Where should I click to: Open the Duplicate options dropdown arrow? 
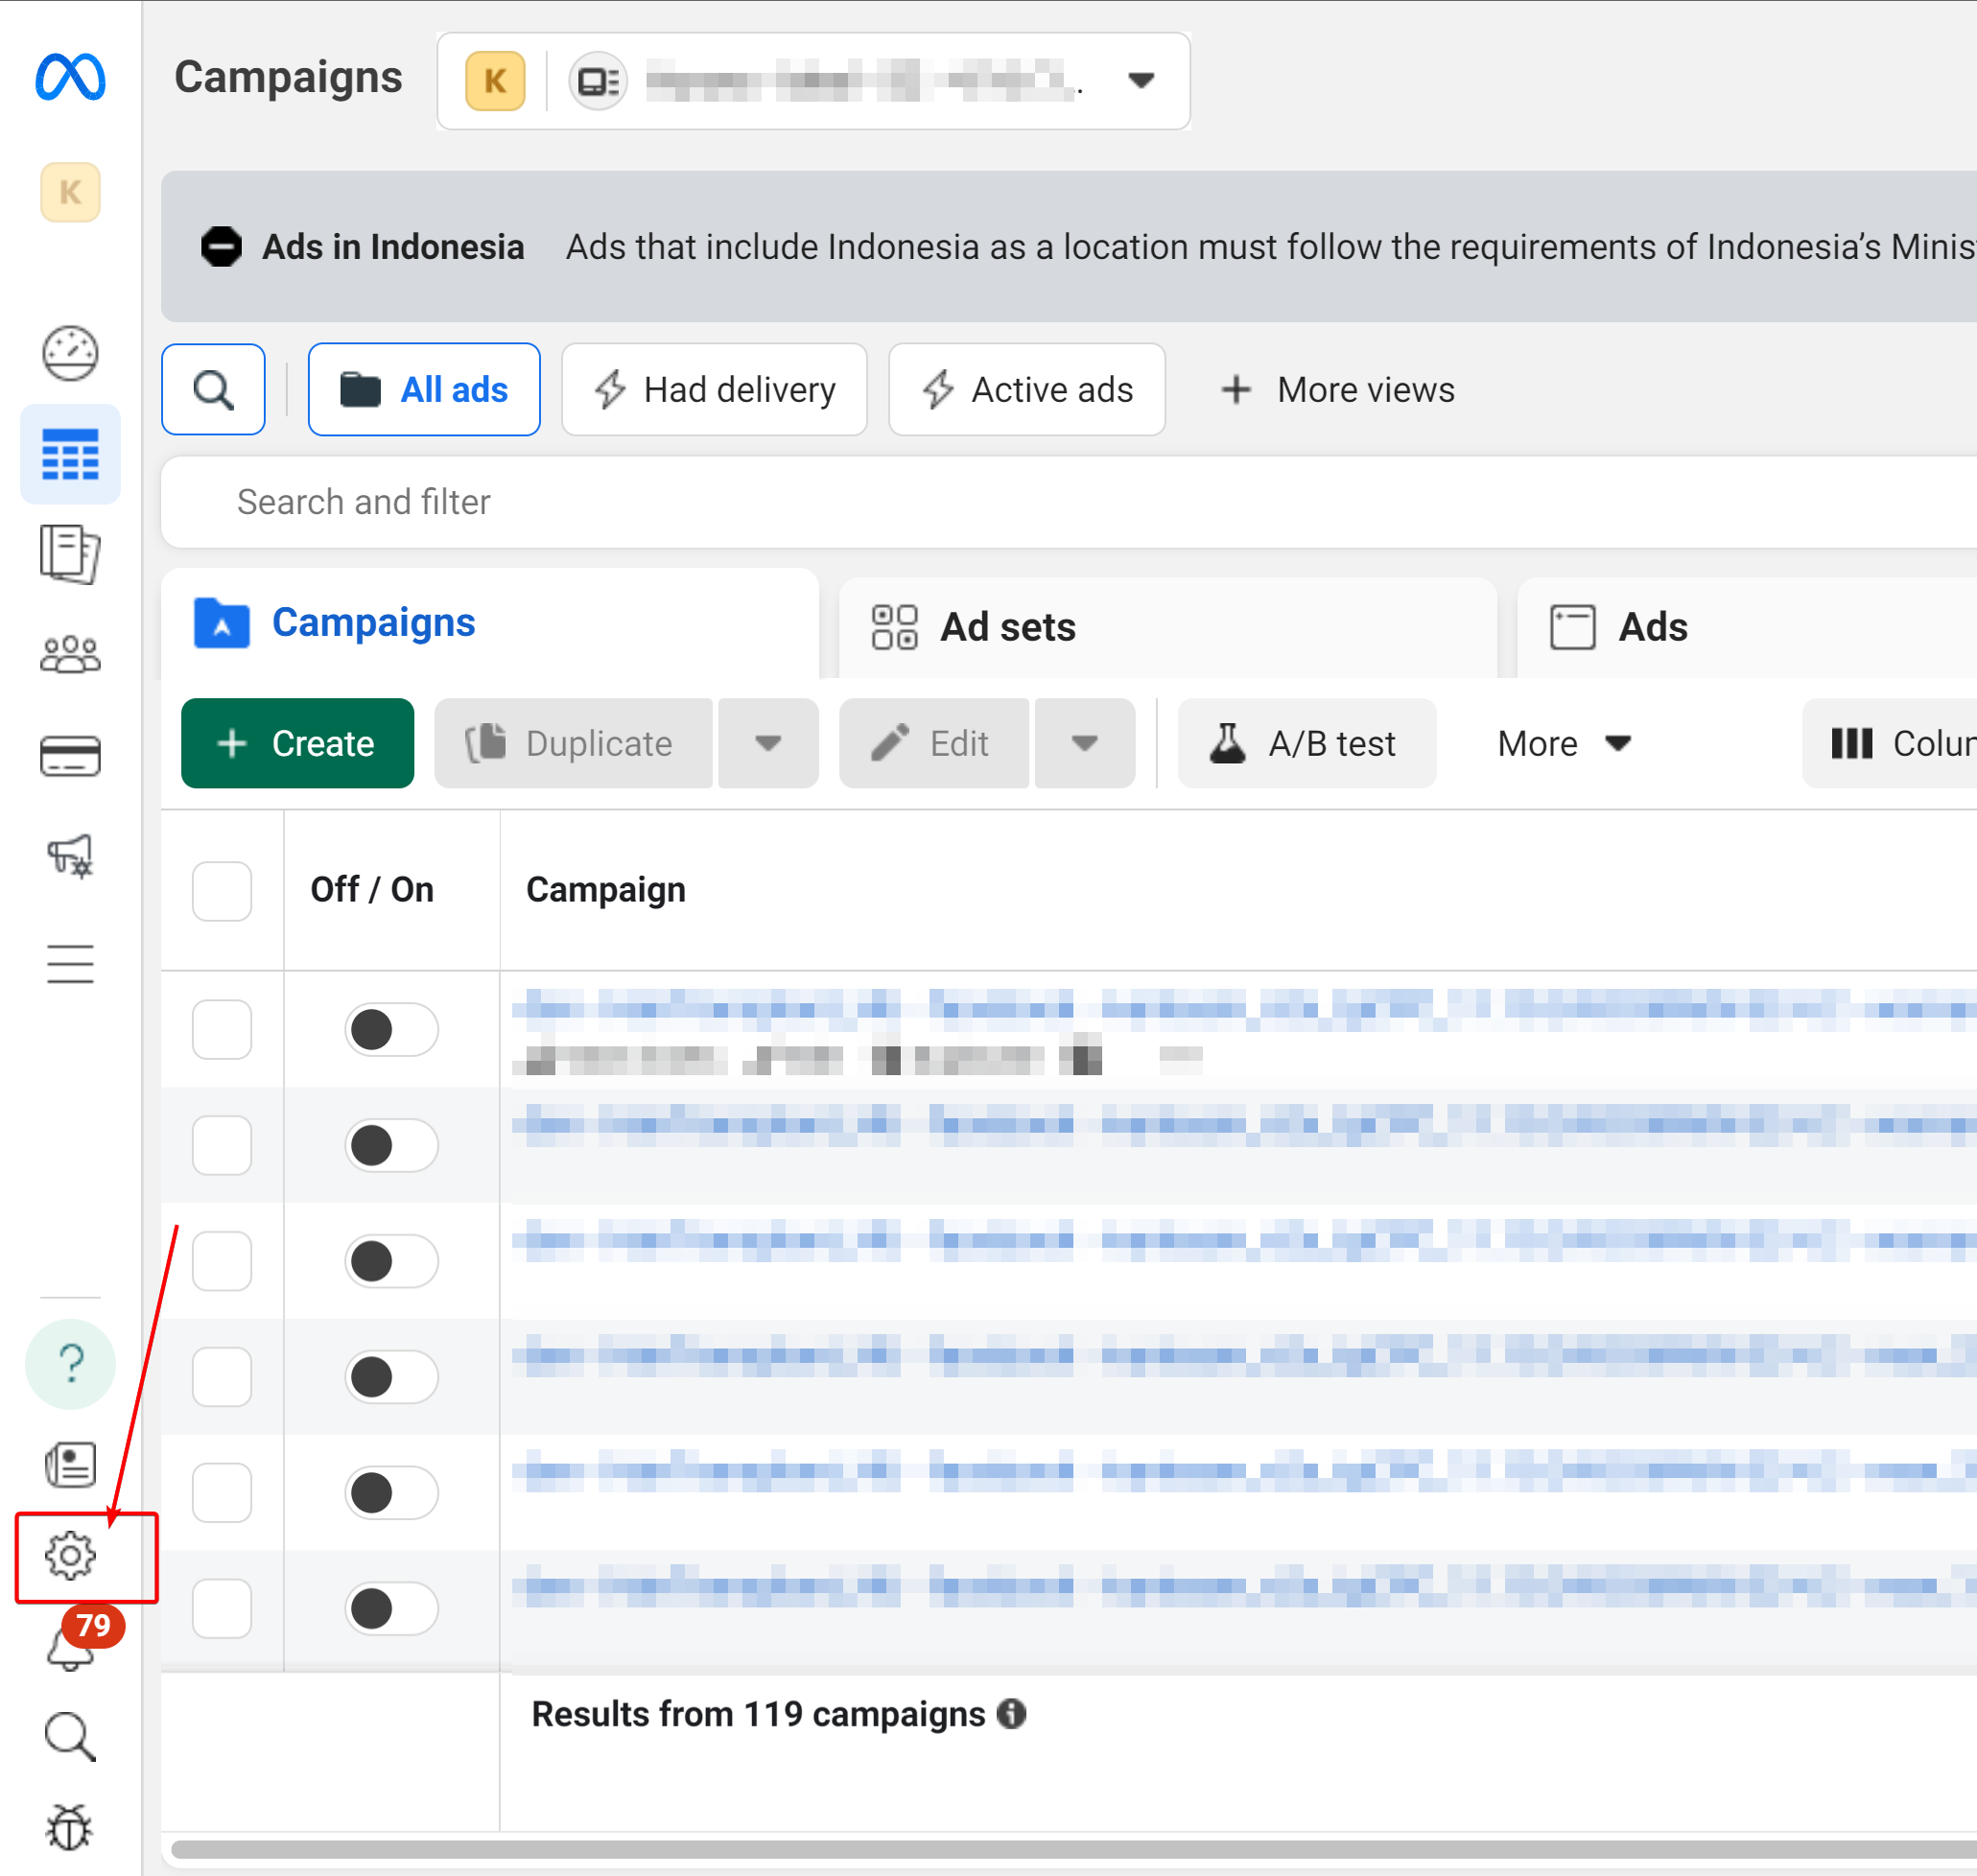click(768, 743)
